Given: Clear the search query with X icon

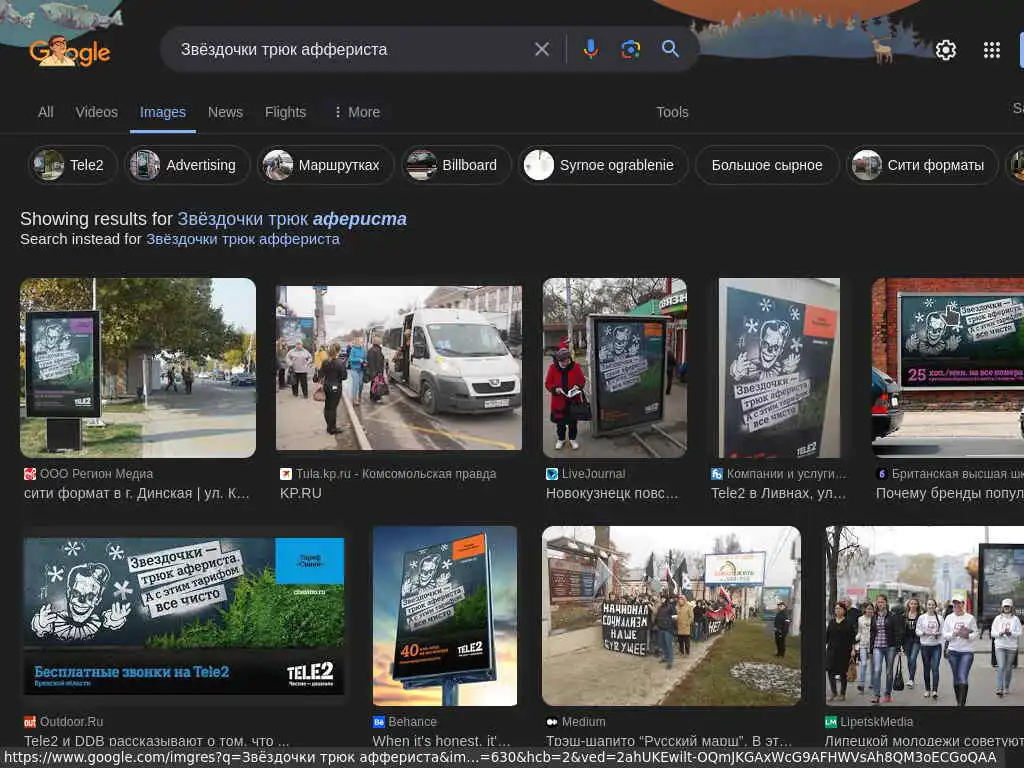Looking at the screenshot, I should 541,49.
